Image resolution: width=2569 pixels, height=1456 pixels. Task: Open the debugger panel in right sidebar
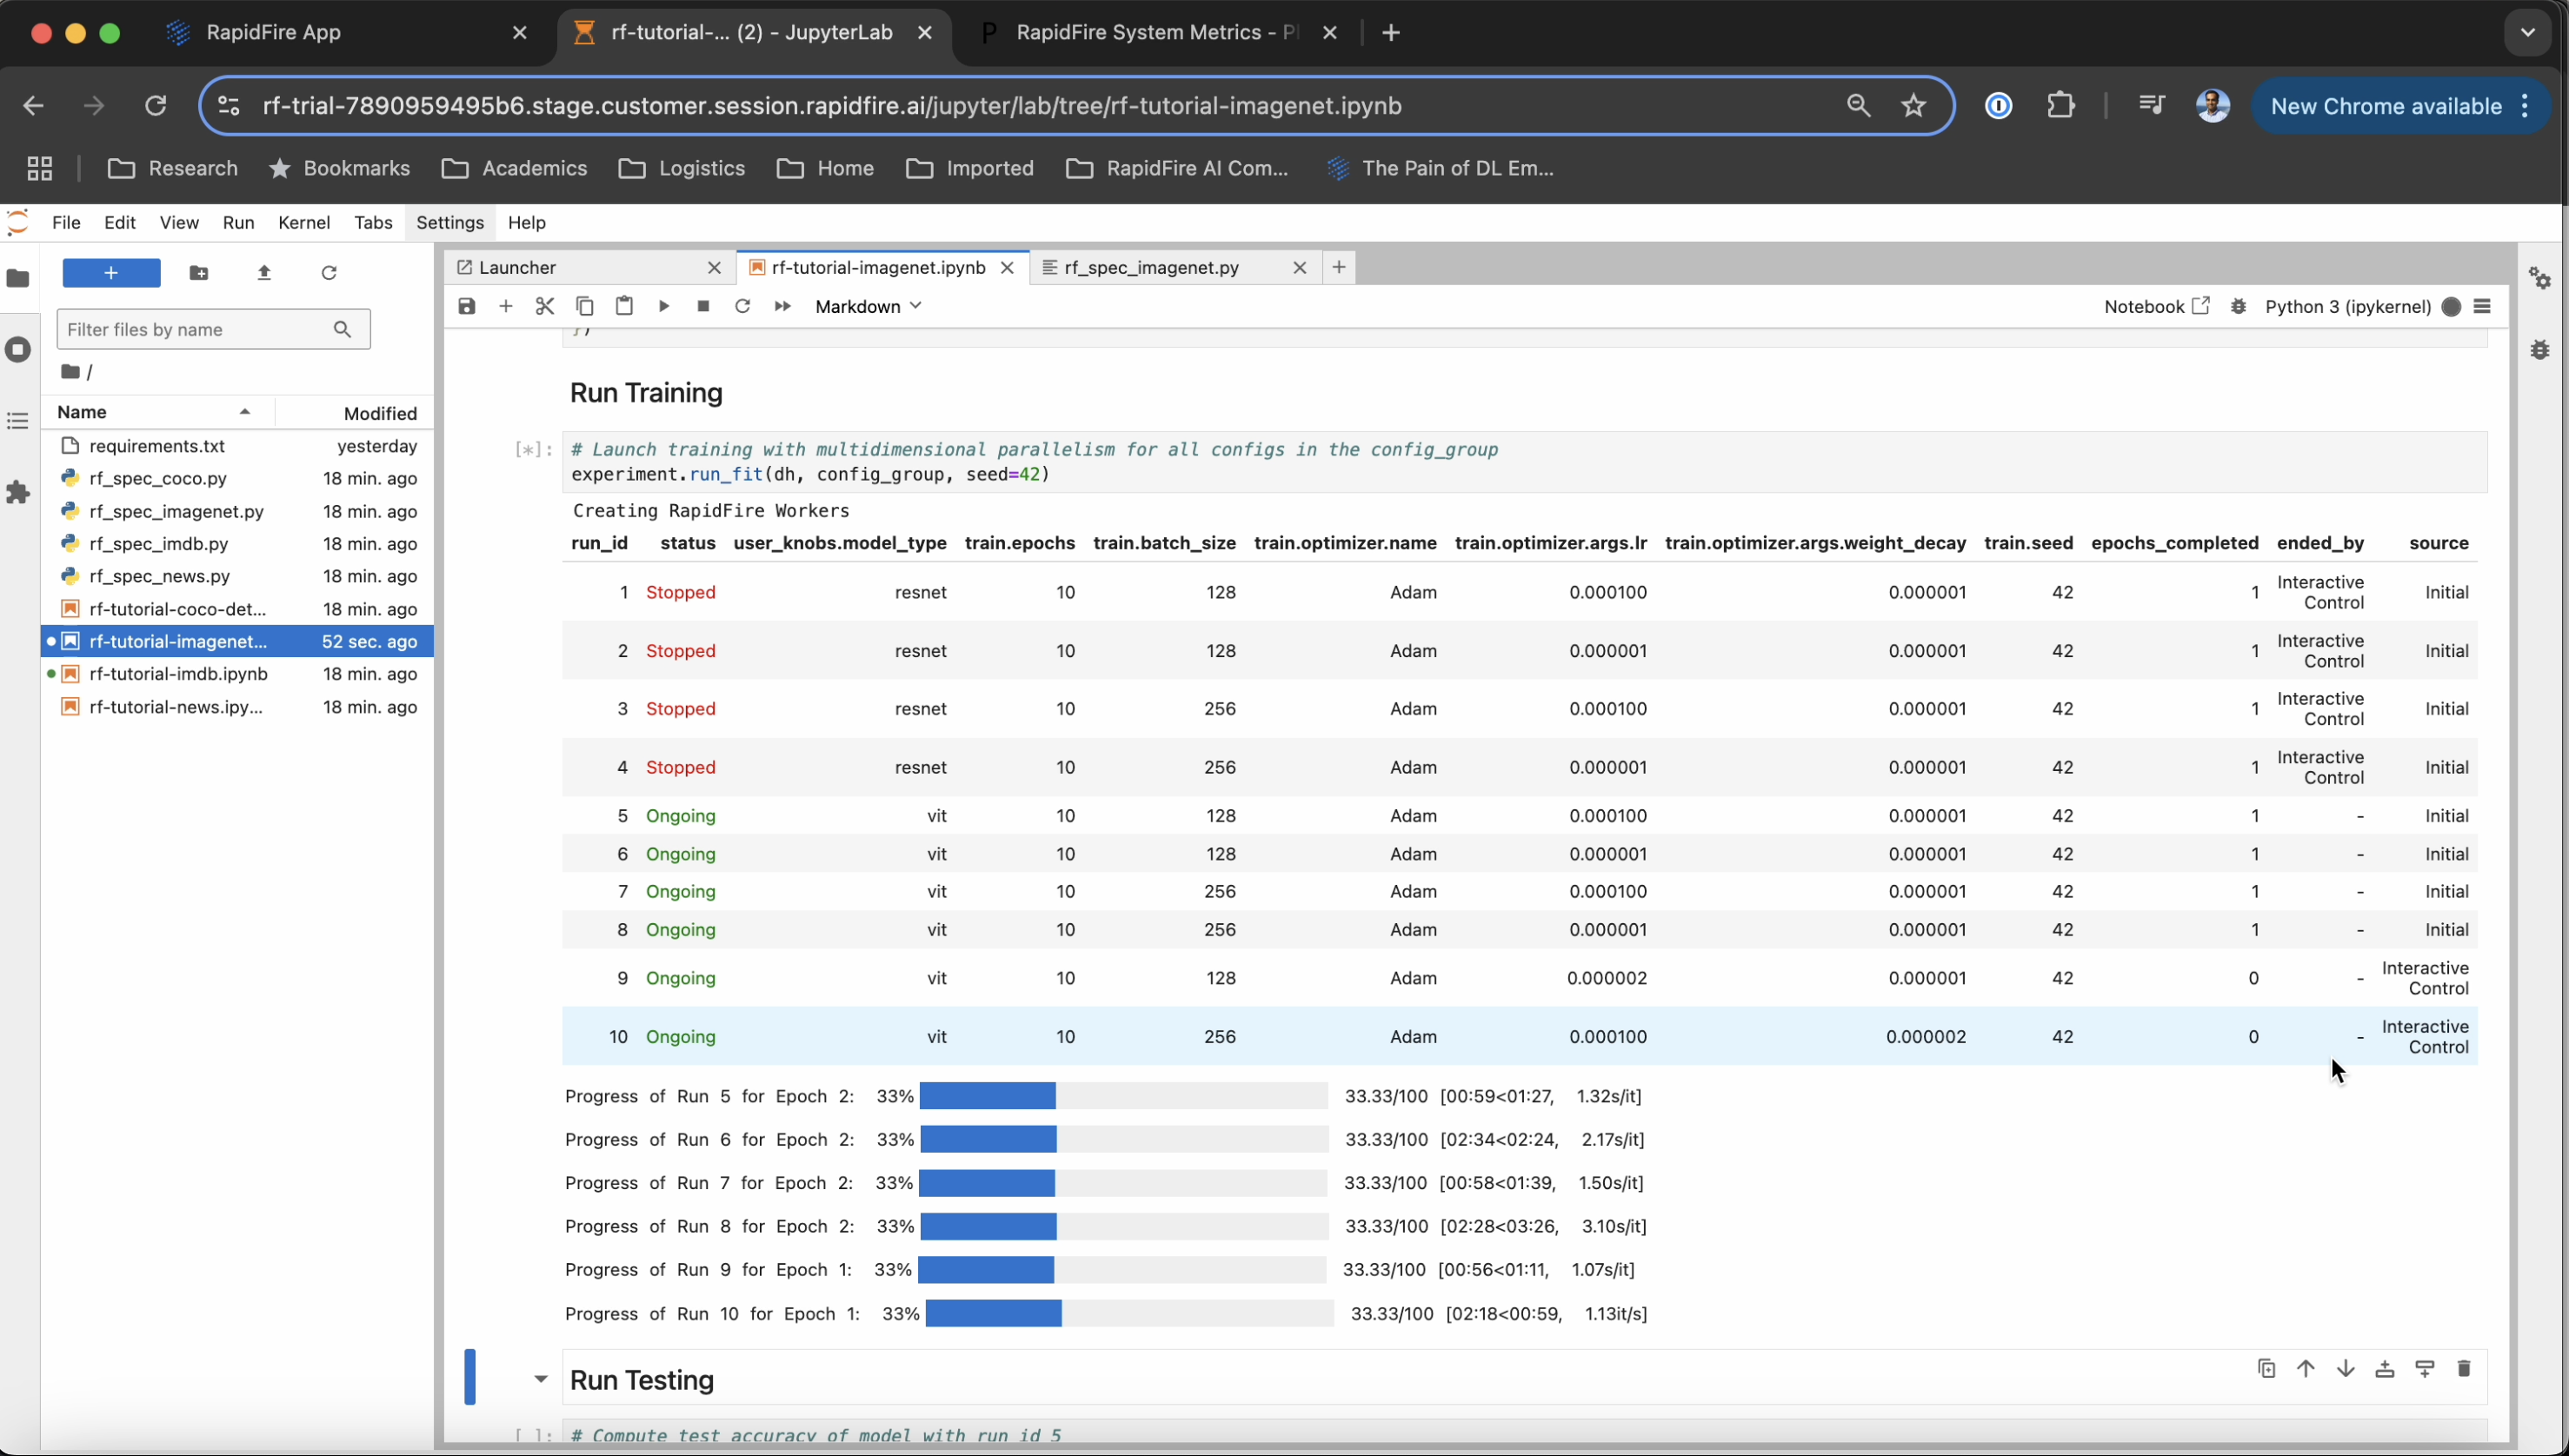tap(2540, 349)
